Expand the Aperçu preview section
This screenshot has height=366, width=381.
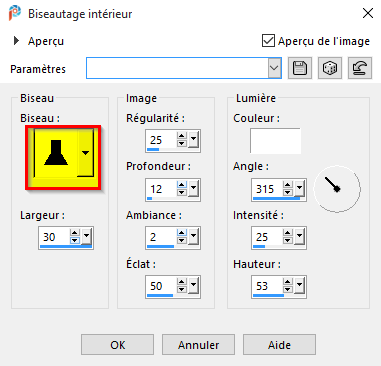[x=16, y=41]
